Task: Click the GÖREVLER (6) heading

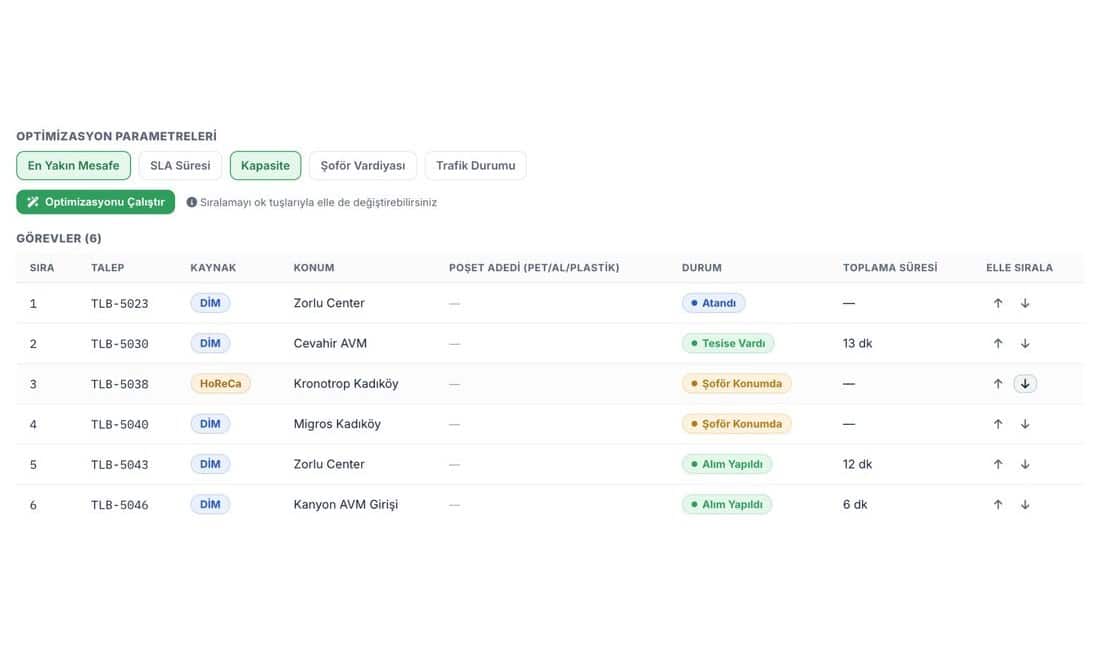Action: (x=59, y=238)
